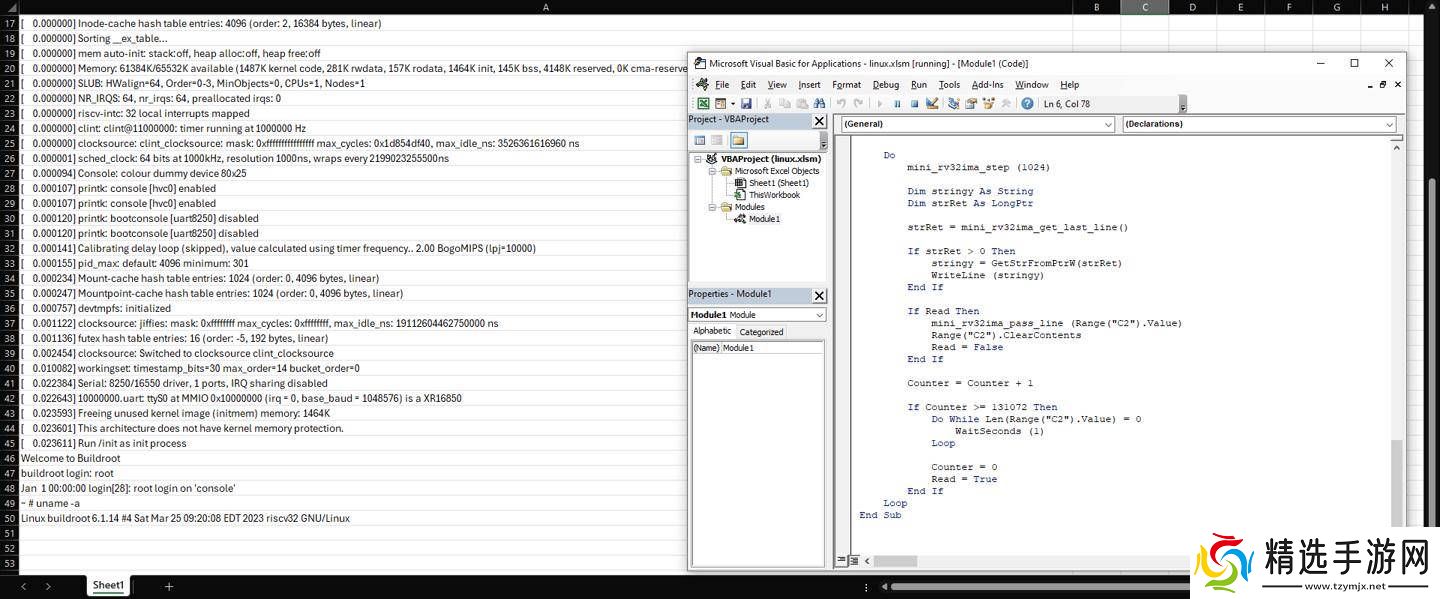Open the Project Explorer toolbar icon
Viewport: 1440px width, 599px height.
click(x=954, y=103)
